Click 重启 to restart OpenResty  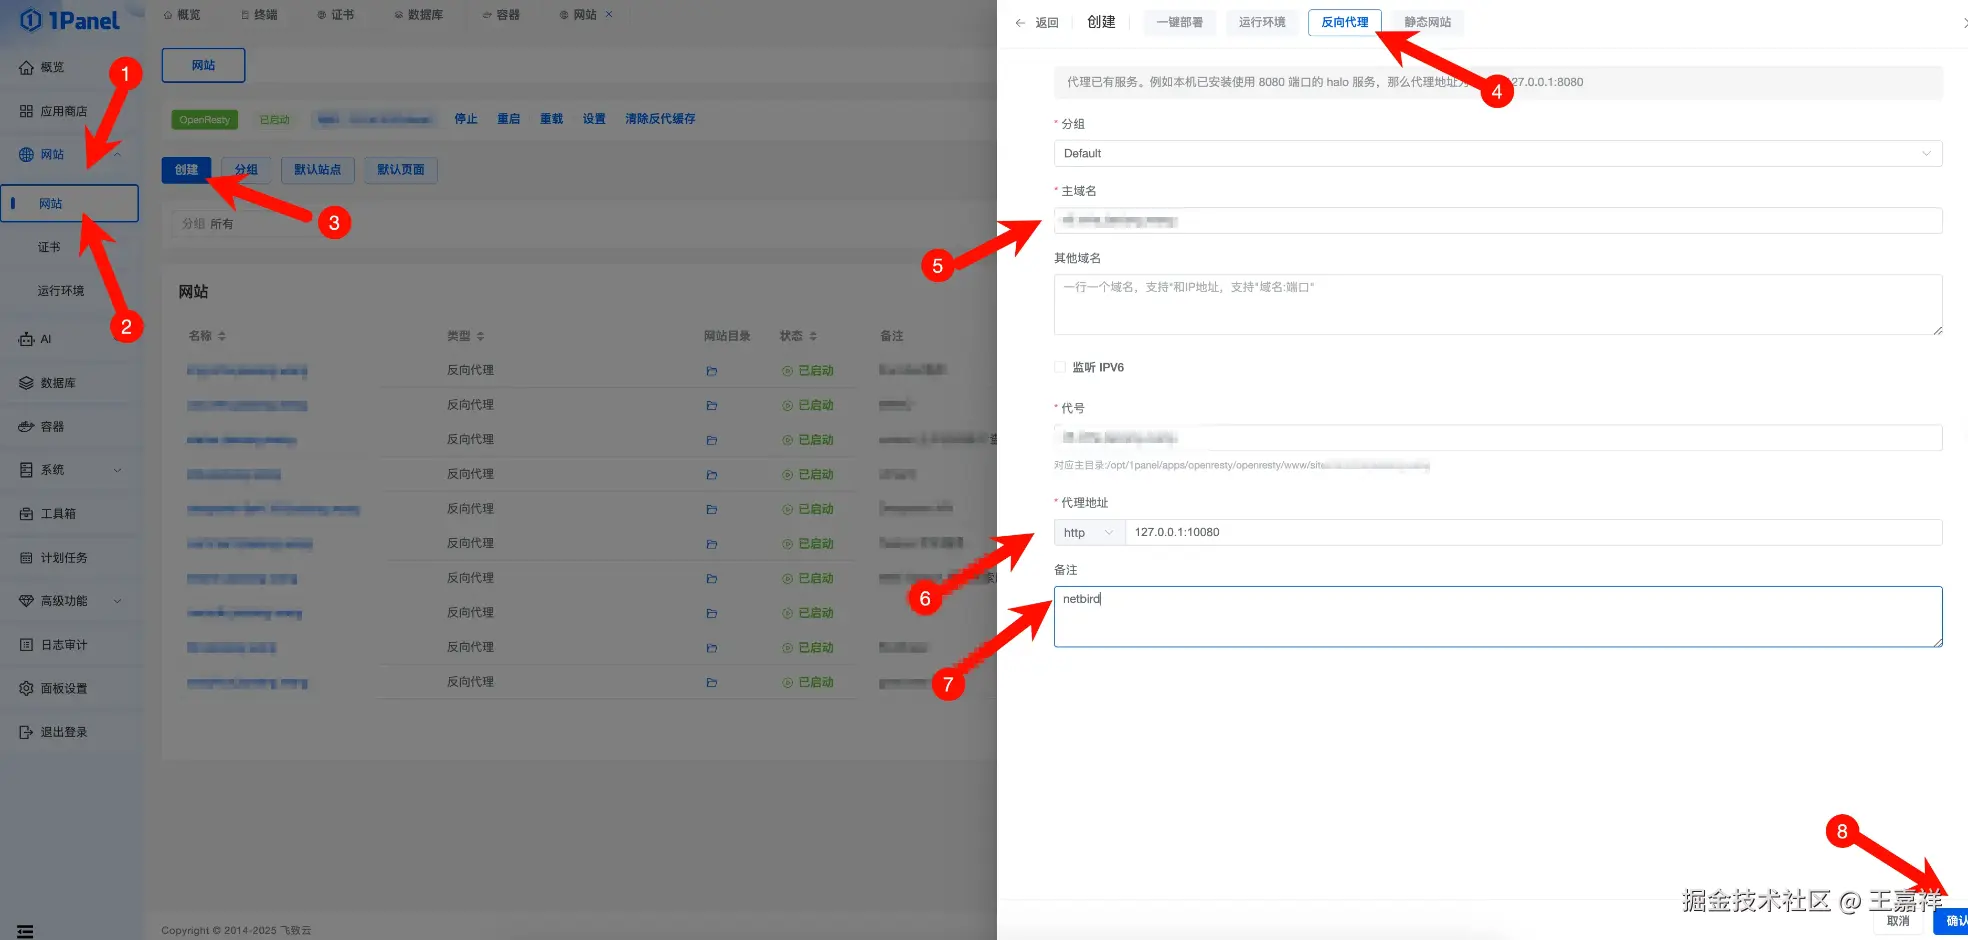click(x=509, y=119)
